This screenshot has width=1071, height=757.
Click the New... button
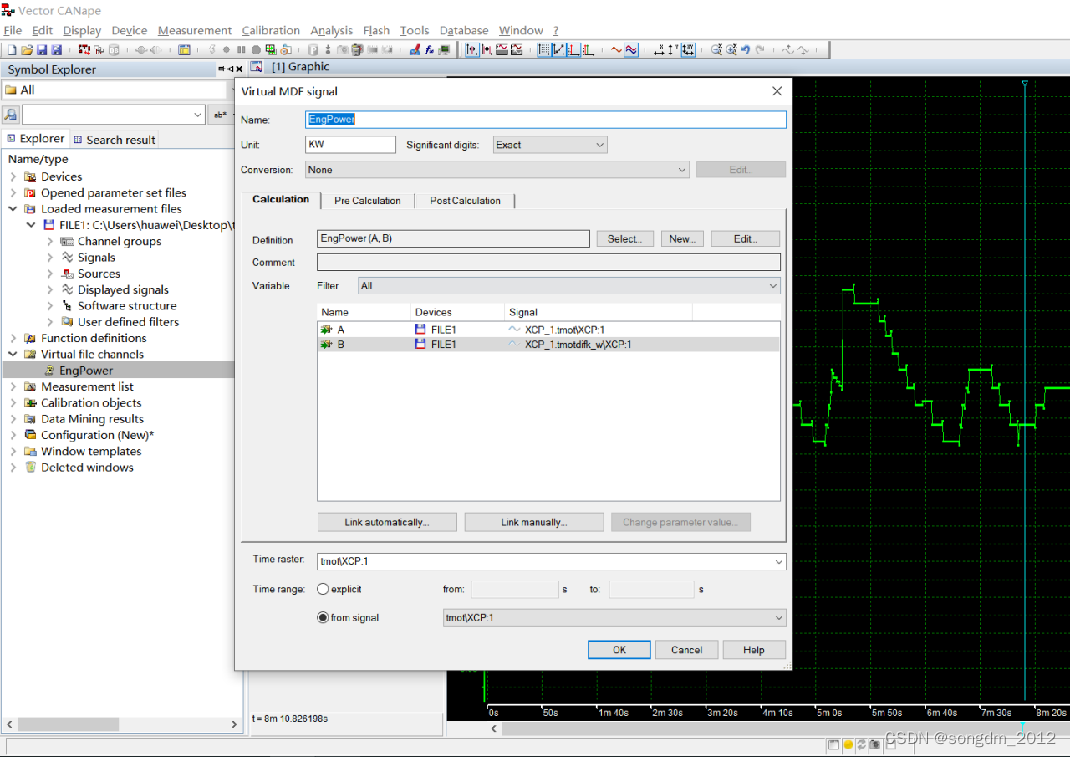coord(682,238)
